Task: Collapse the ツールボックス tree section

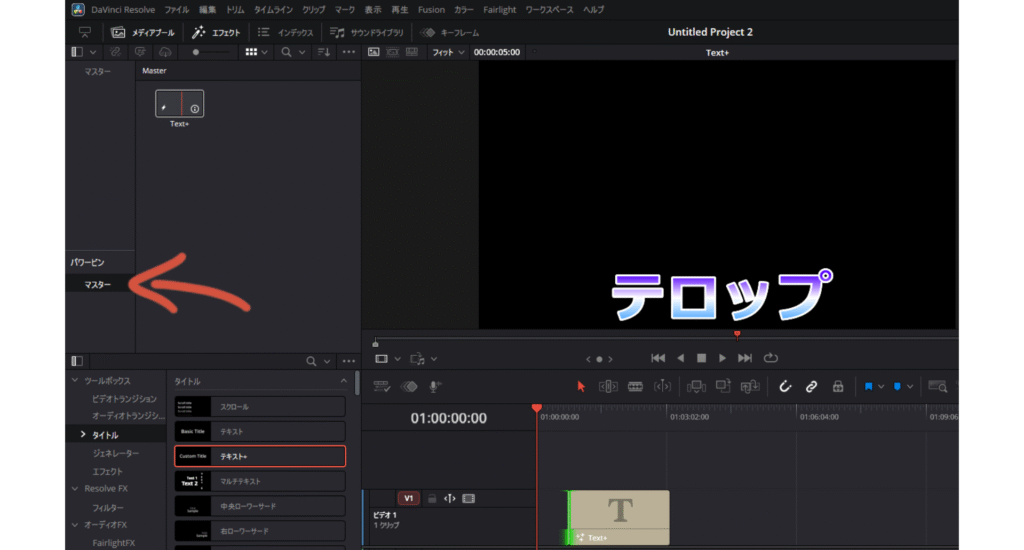Action: tap(74, 381)
